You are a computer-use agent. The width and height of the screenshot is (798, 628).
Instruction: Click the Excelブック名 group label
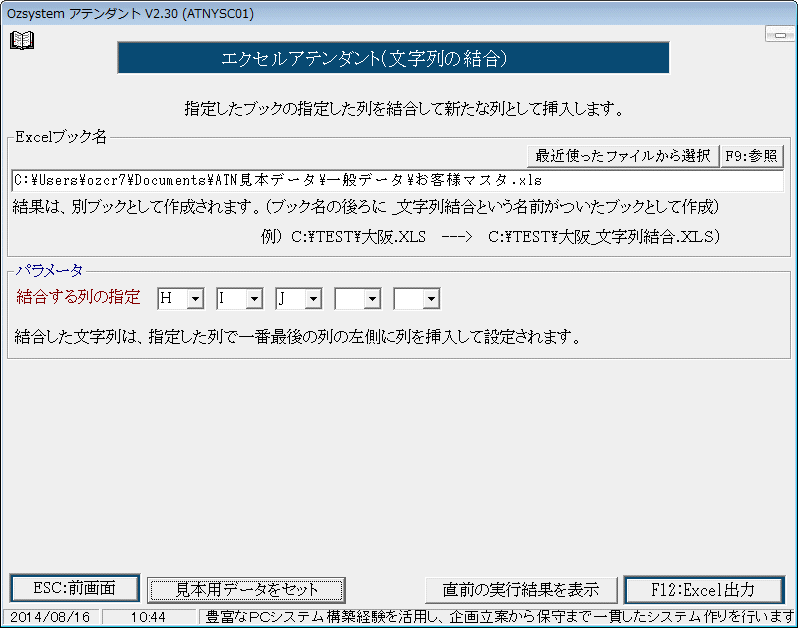point(61,137)
